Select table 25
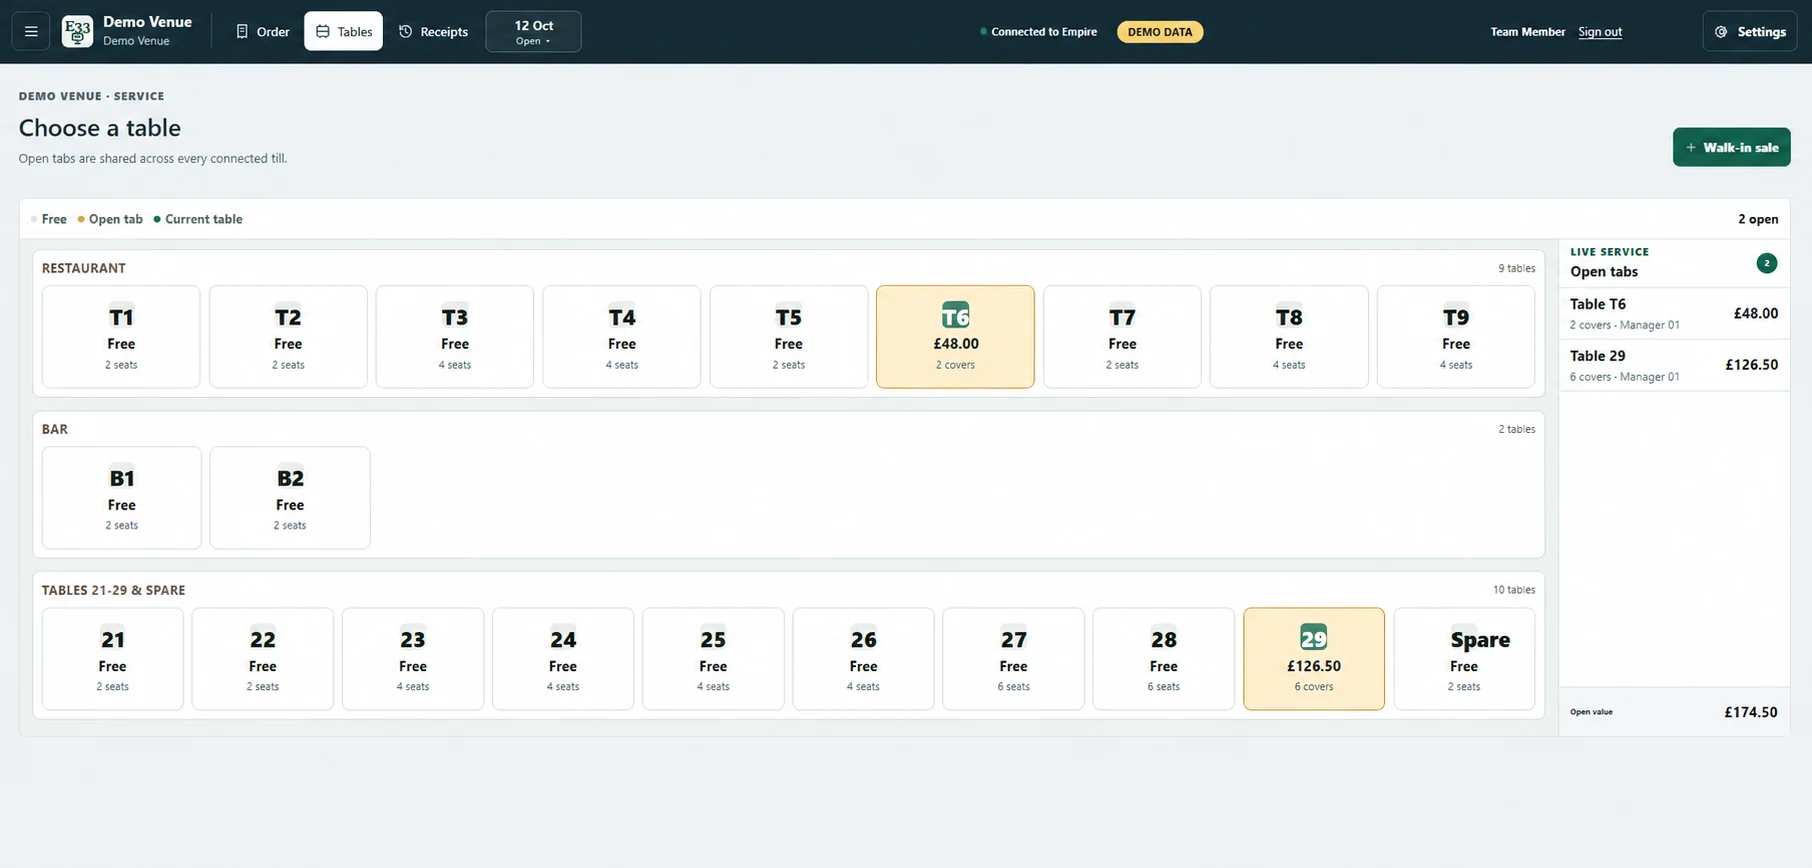Viewport: 1812px width, 868px height. 713,659
